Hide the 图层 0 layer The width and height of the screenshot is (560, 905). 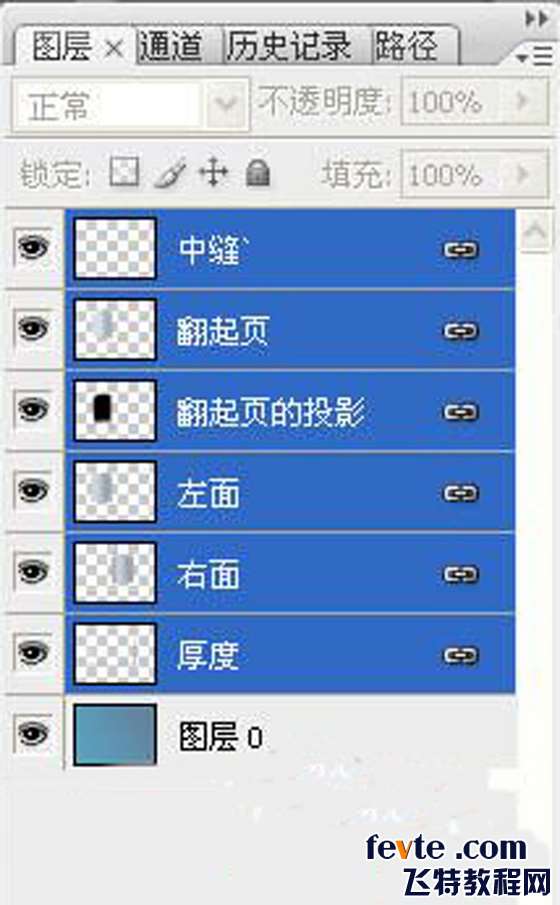(32, 734)
